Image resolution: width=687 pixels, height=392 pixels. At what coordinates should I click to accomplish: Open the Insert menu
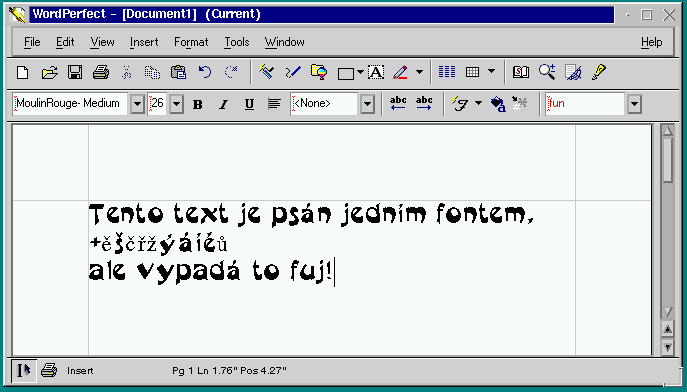click(x=144, y=42)
